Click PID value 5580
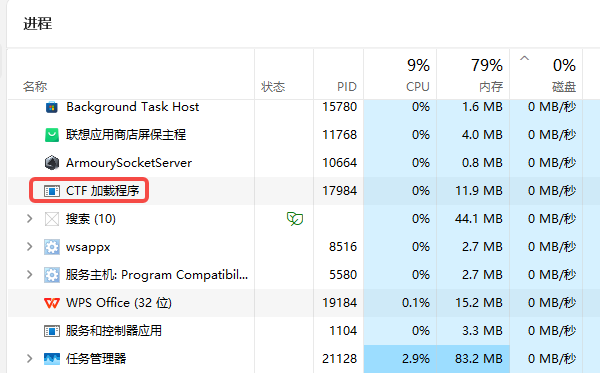The height and width of the screenshot is (373, 600). 343,275
